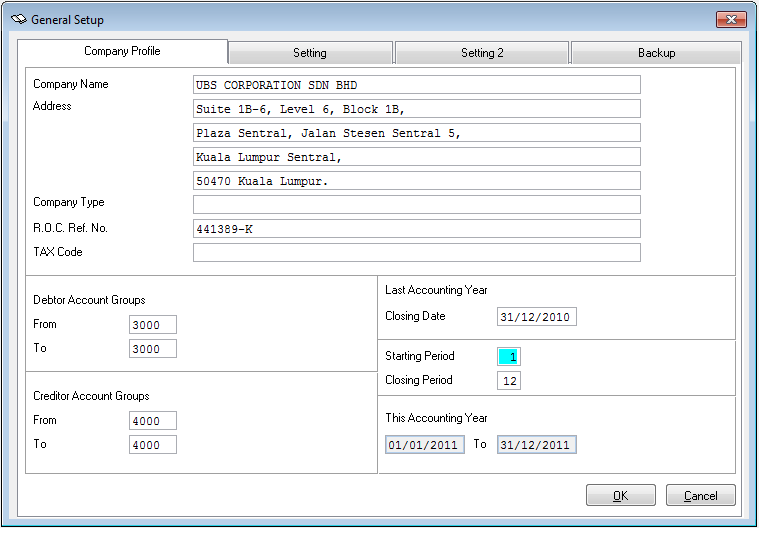Edit Debtor Account Groups To field
Image resolution: width=763 pixels, height=539 pixels.
point(153,348)
